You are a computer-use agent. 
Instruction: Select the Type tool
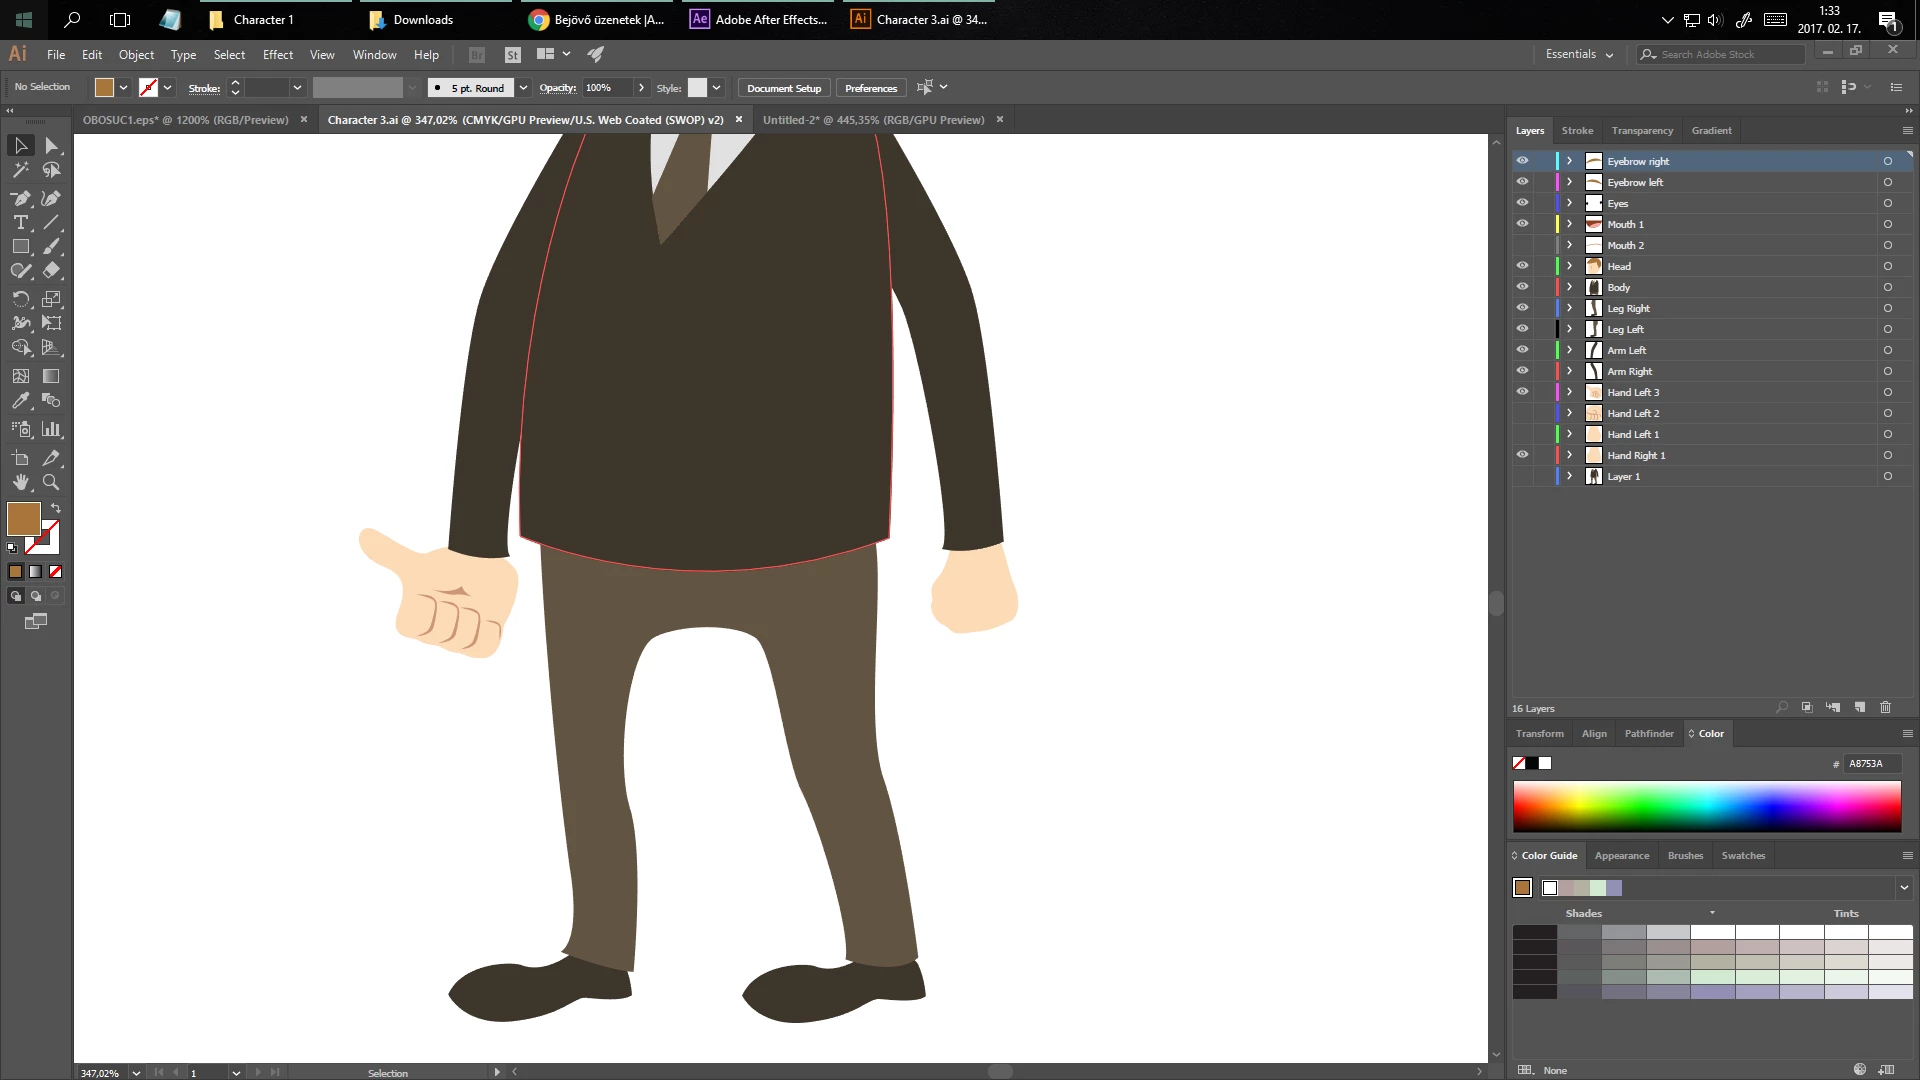pyautogui.click(x=20, y=222)
